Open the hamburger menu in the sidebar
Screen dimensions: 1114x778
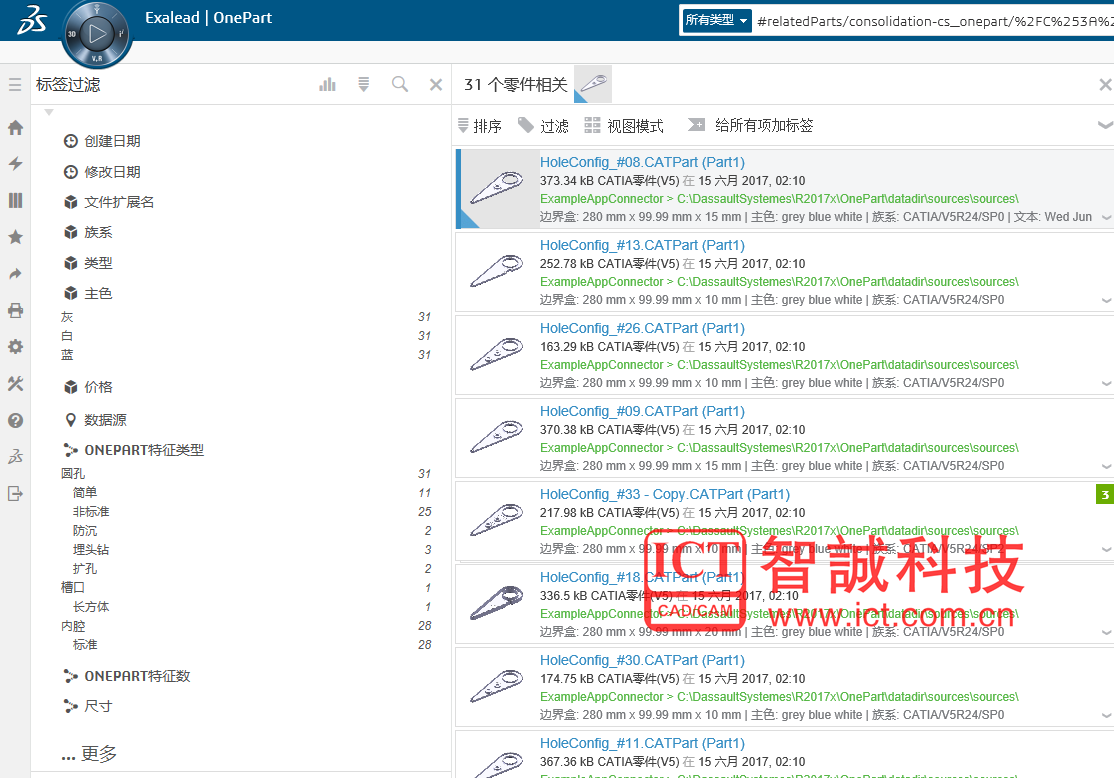15,85
